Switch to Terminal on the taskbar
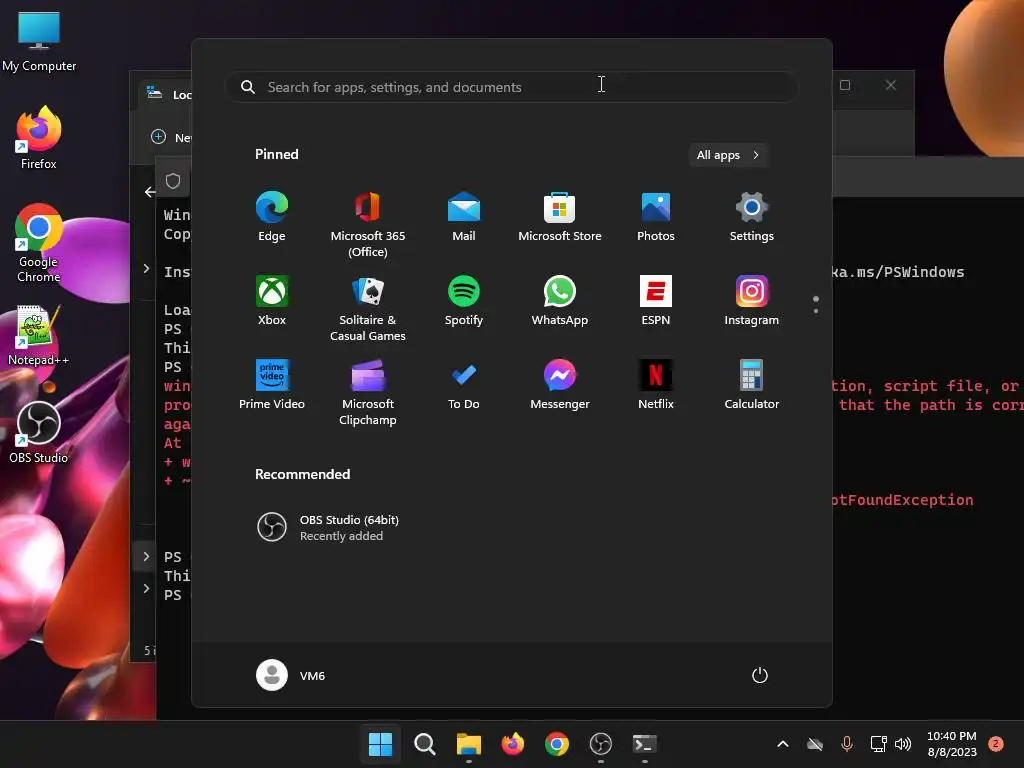1024x768 pixels. pos(645,744)
